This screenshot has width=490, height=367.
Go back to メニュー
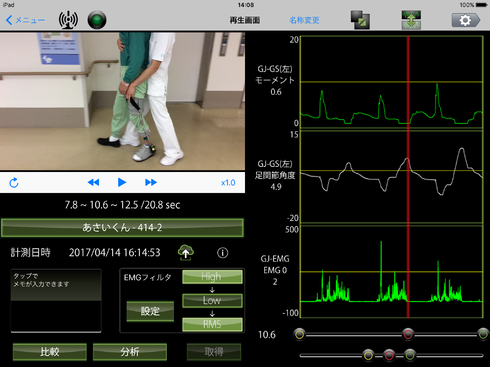pyautogui.click(x=25, y=20)
